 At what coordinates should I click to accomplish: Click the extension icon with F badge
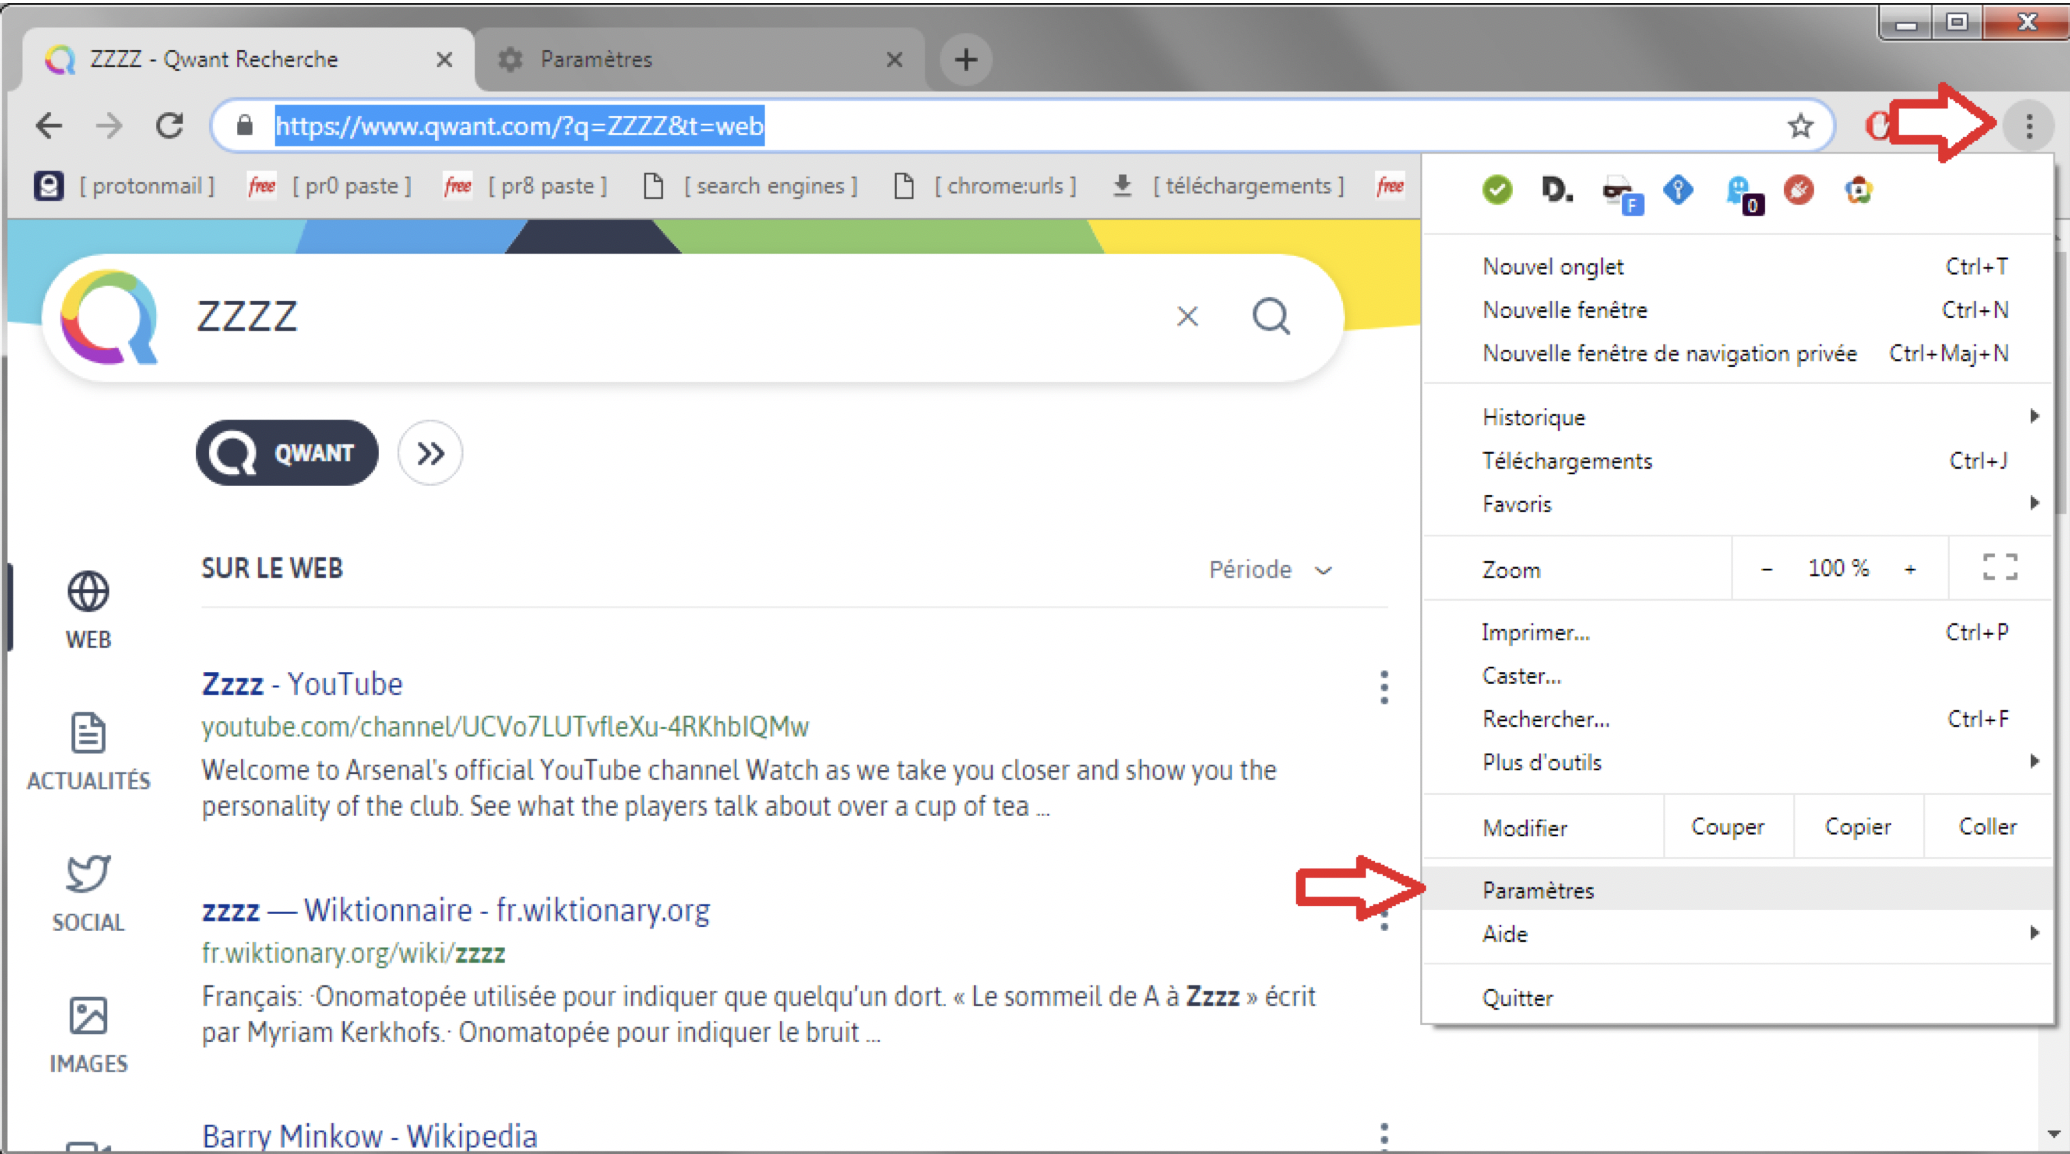pos(1620,193)
